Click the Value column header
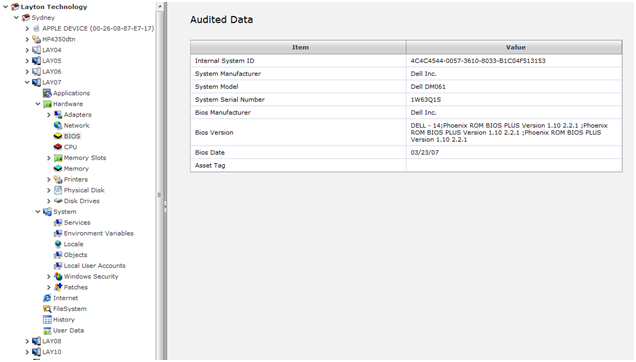 [x=514, y=47]
